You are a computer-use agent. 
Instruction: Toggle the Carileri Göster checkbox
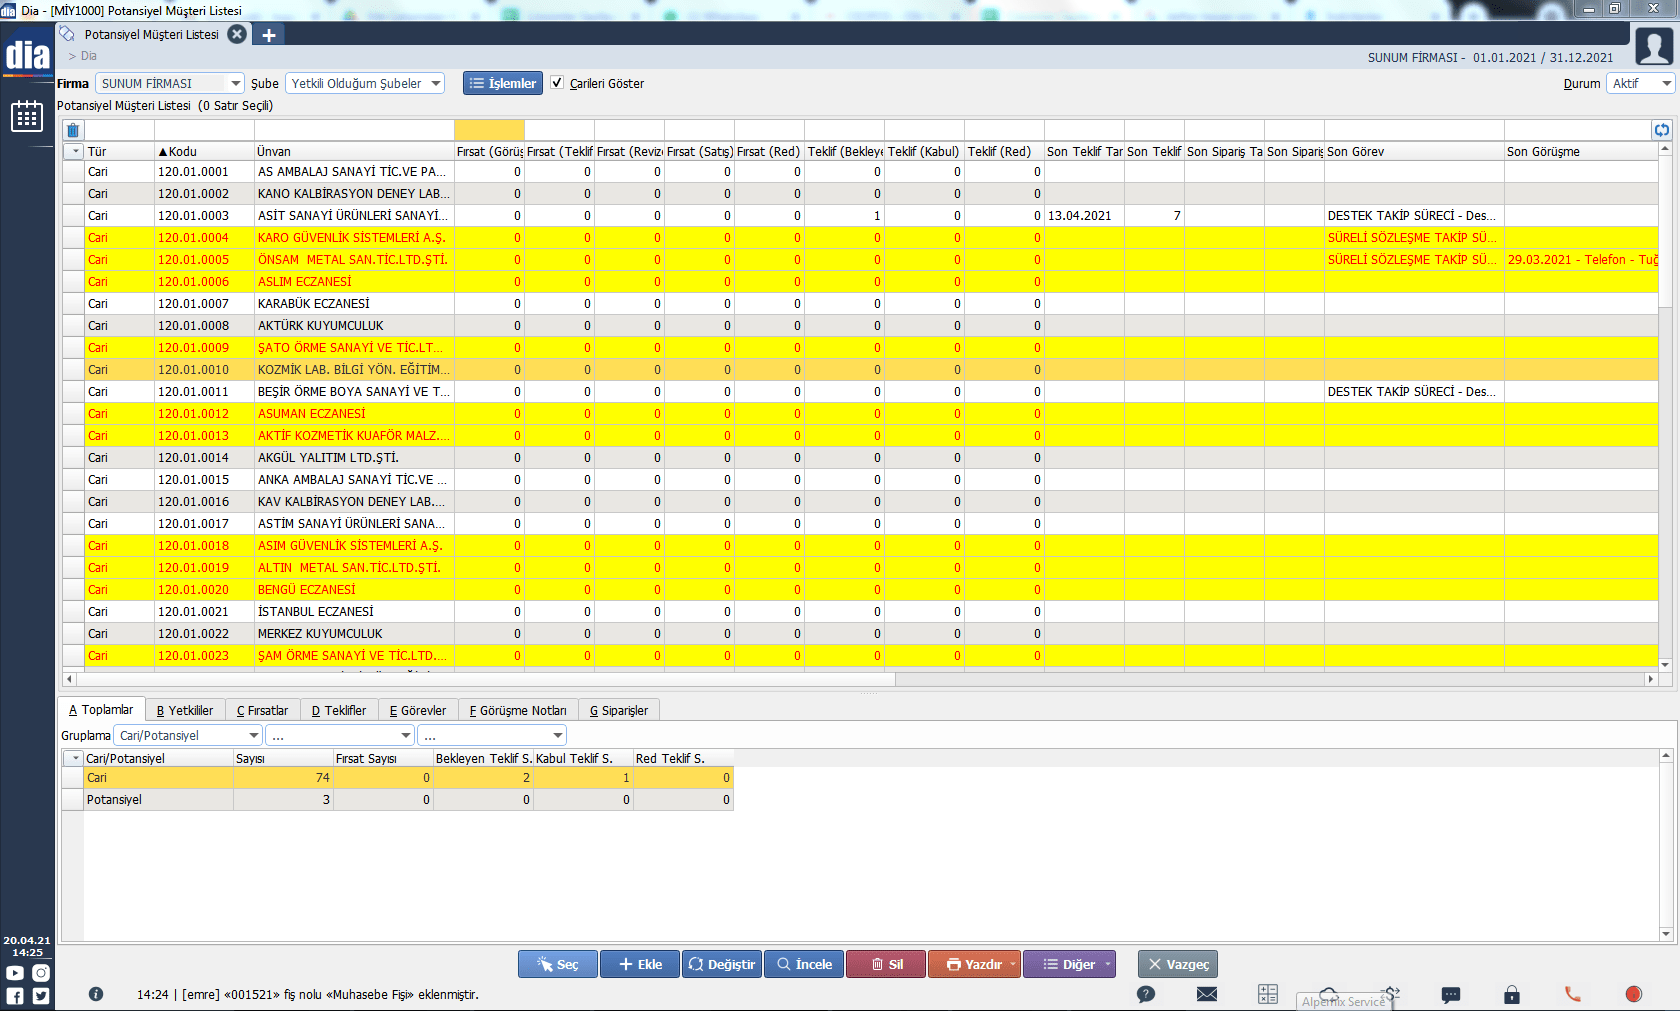(557, 83)
